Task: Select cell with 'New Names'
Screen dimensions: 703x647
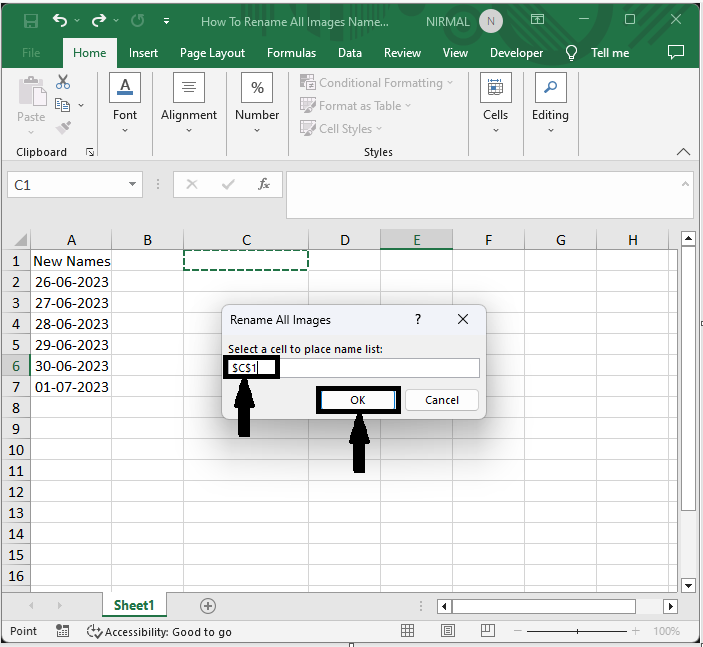Action: pos(71,261)
